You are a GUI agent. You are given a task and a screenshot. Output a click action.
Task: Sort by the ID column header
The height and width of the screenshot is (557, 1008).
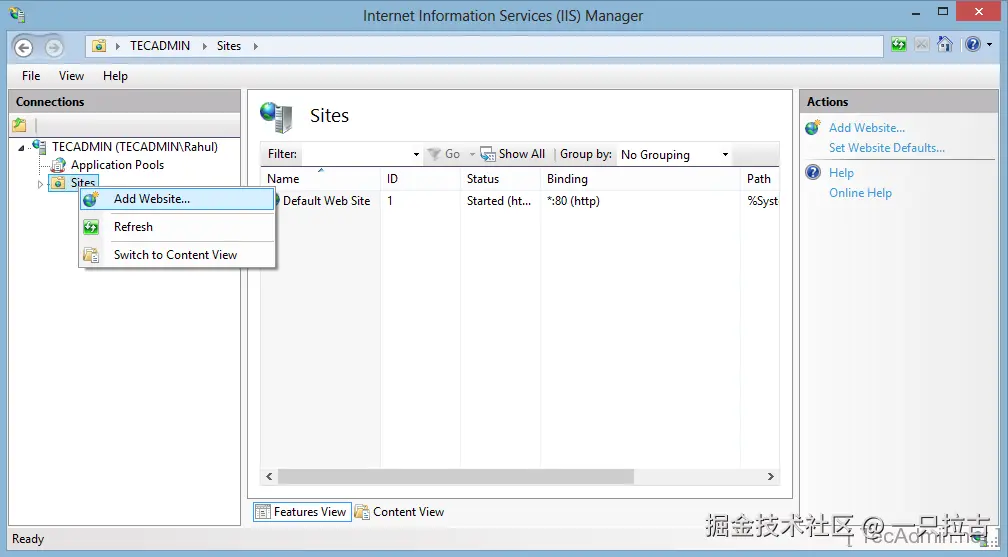click(420, 179)
